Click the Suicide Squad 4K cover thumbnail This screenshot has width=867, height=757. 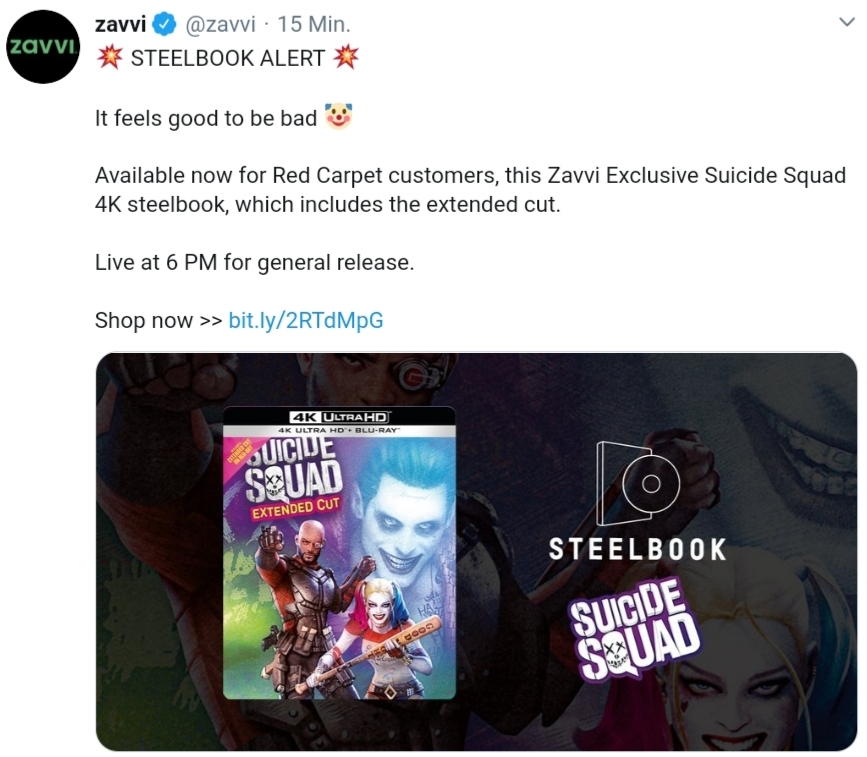tap(339, 553)
